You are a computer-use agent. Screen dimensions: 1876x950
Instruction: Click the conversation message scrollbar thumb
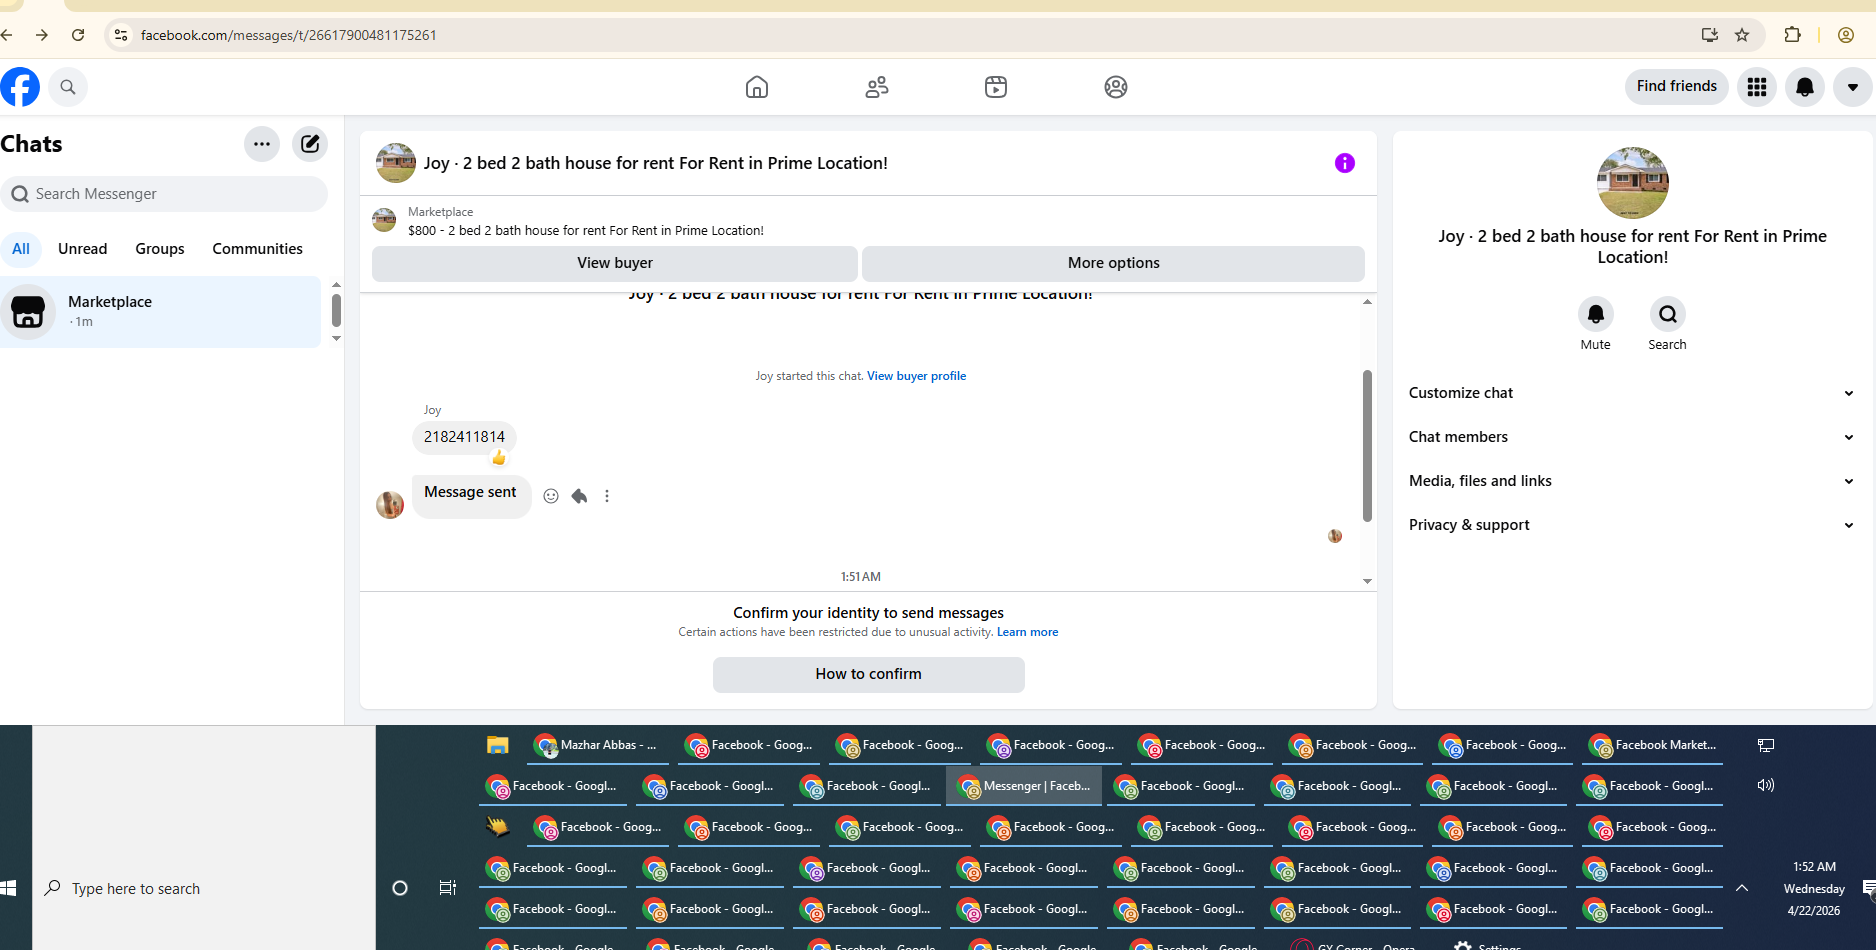(x=1367, y=445)
